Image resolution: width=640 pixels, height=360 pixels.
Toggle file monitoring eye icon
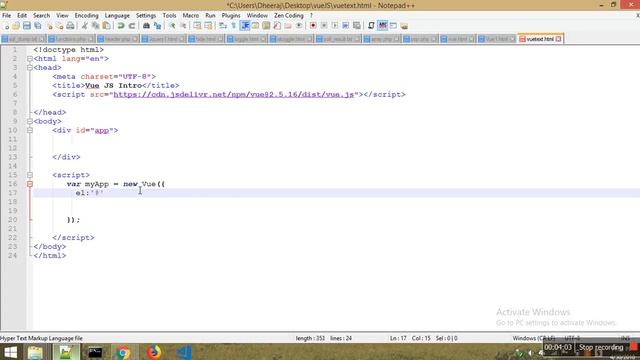[x=299, y=26]
